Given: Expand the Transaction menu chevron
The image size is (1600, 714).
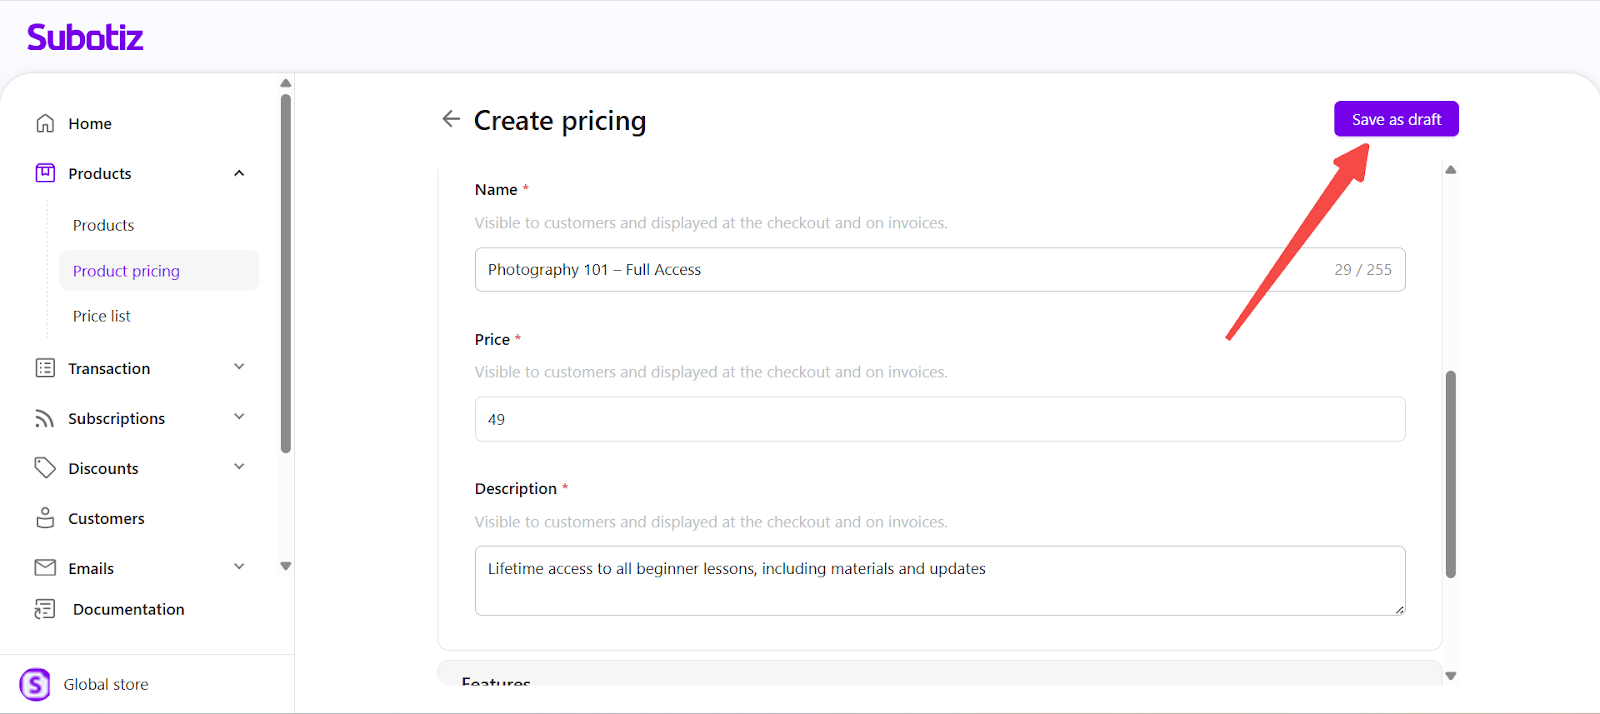Looking at the screenshot, I should (239, 367).
